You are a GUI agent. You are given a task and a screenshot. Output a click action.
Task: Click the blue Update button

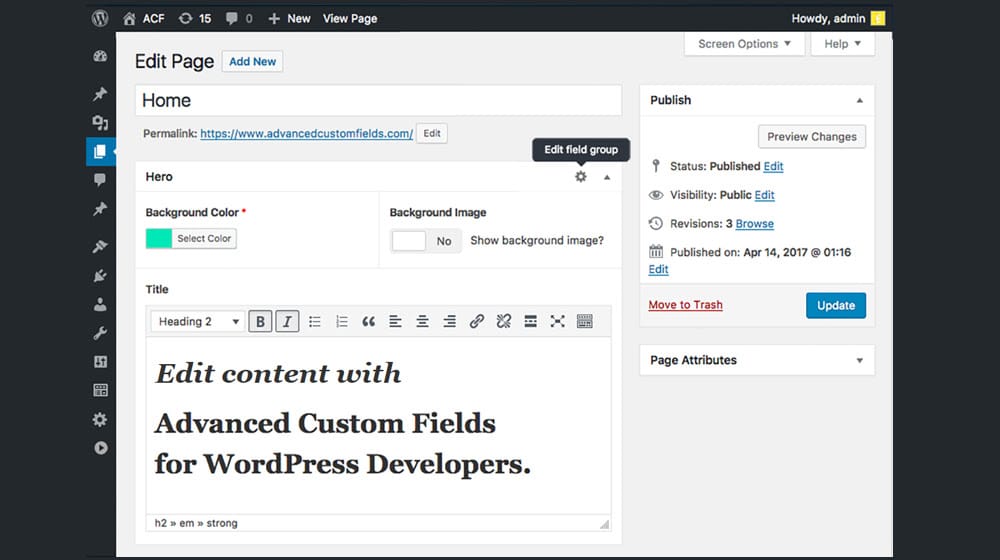pos(836,306)
